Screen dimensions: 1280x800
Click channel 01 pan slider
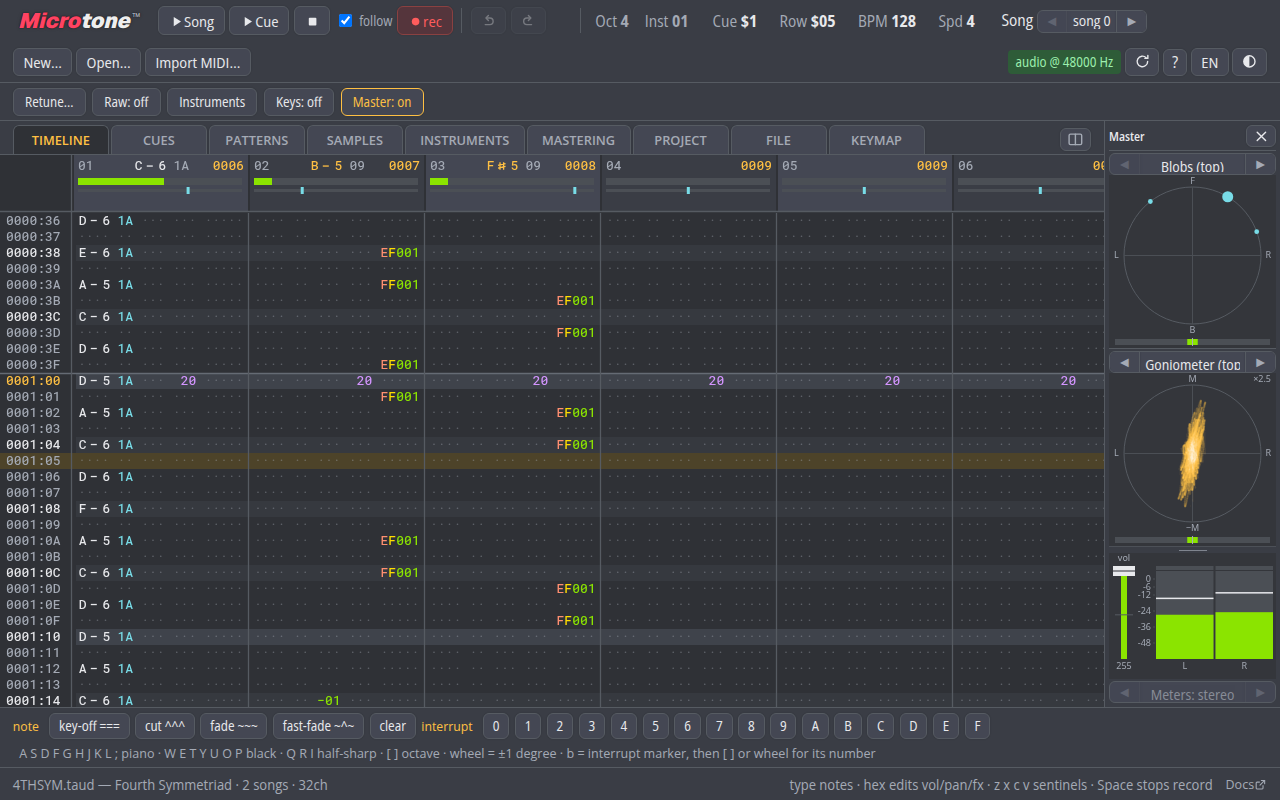coord(162,190)
